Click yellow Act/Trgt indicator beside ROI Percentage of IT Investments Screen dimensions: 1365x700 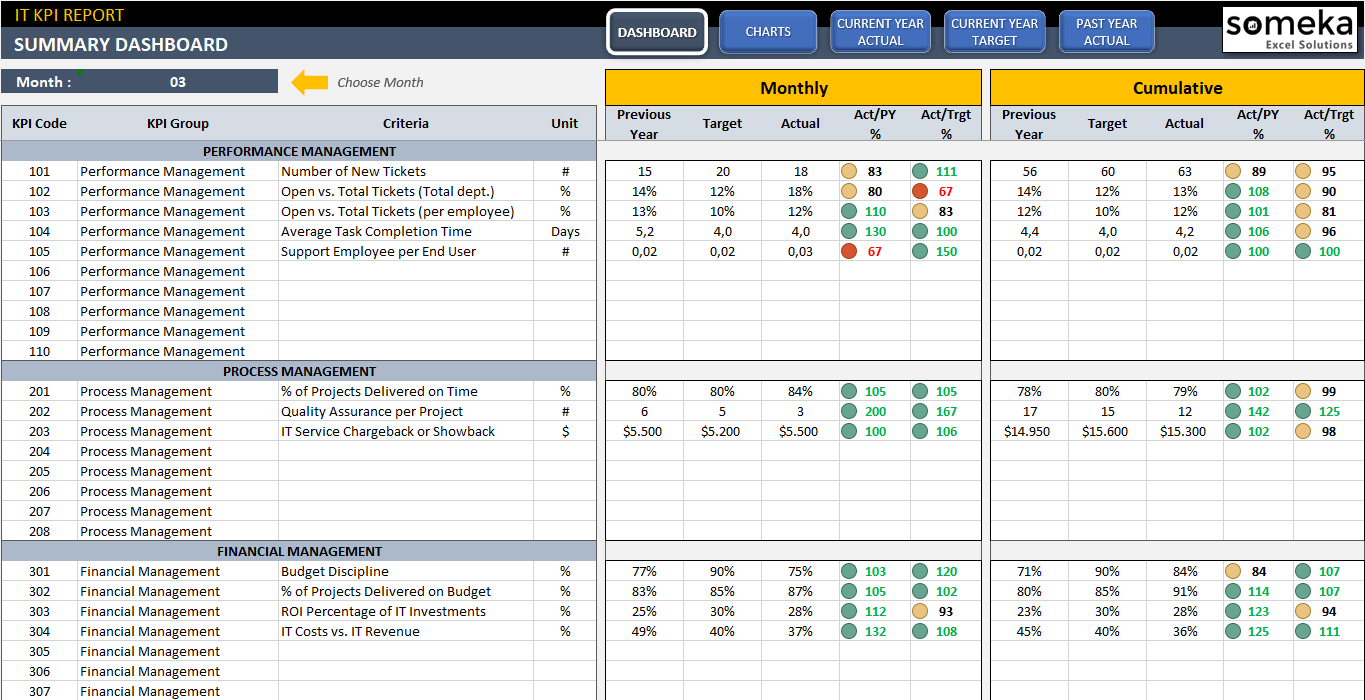point(922,611)
